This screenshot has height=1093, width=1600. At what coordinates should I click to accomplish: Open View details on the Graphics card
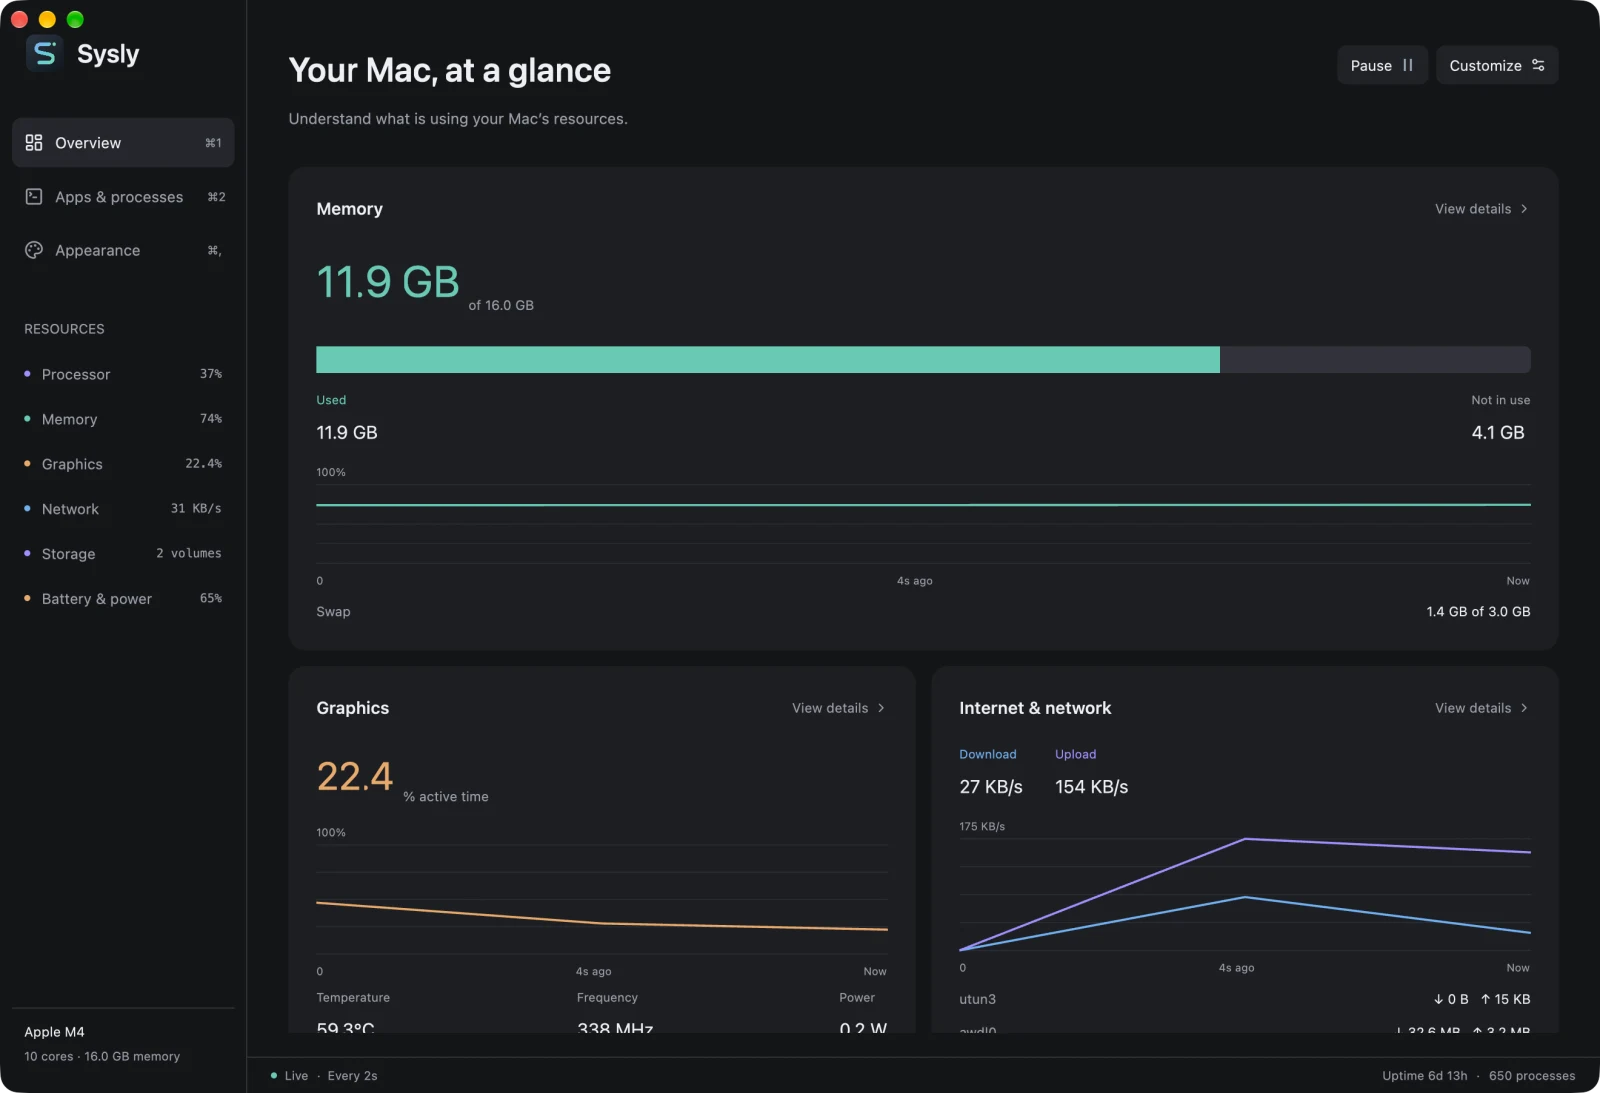point(838,708)
